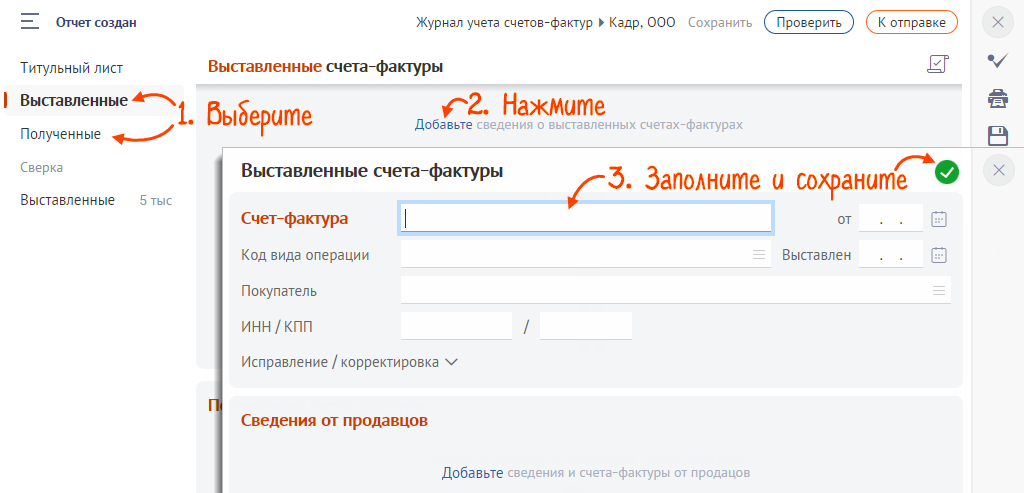This screenshot has height=493, width=1024.
Task: Close the Выставленные счета-фактуры dialog
Action: [x=998, y=171]
